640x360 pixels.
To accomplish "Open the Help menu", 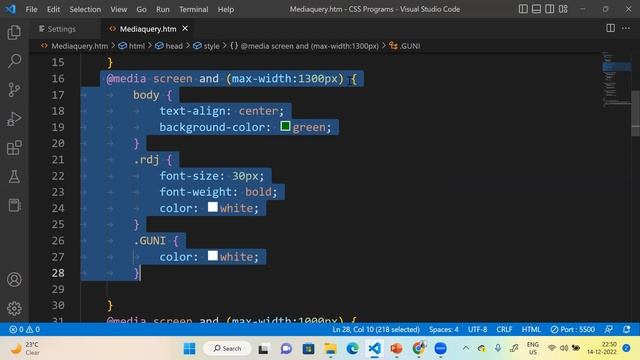I will click(x=226, y=9).
